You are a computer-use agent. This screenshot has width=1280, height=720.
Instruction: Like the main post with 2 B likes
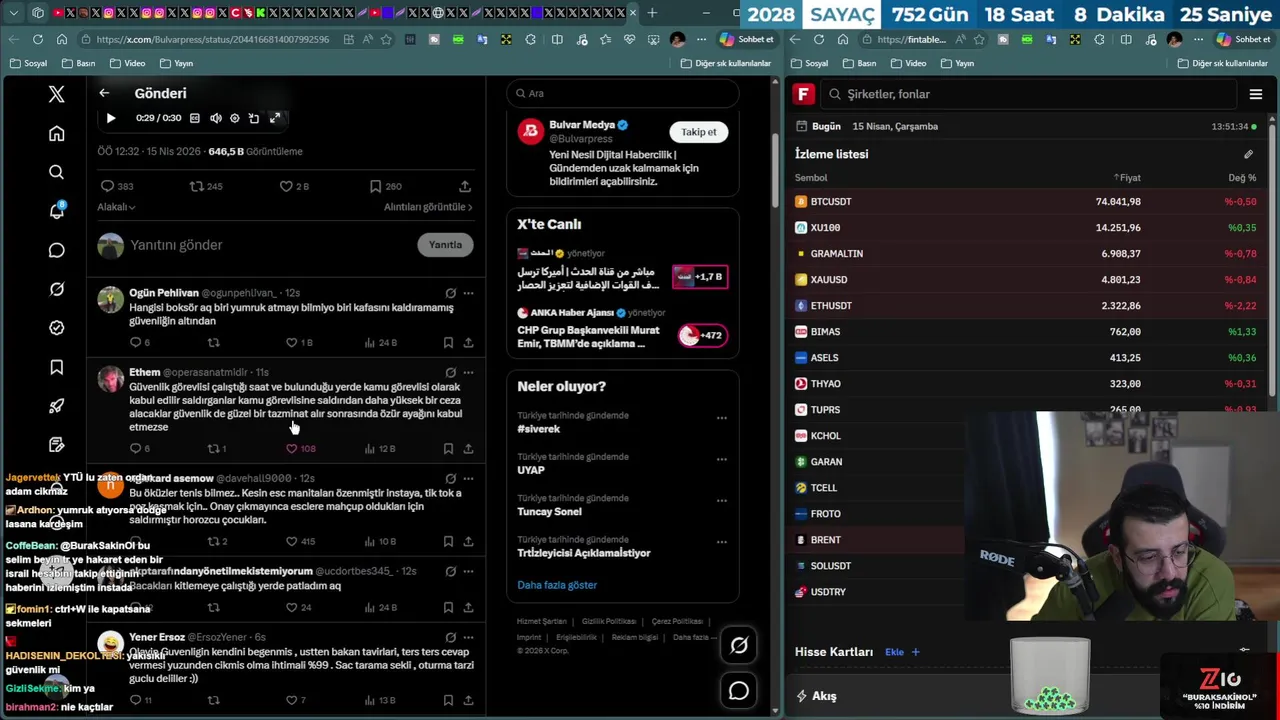(294, 186)
